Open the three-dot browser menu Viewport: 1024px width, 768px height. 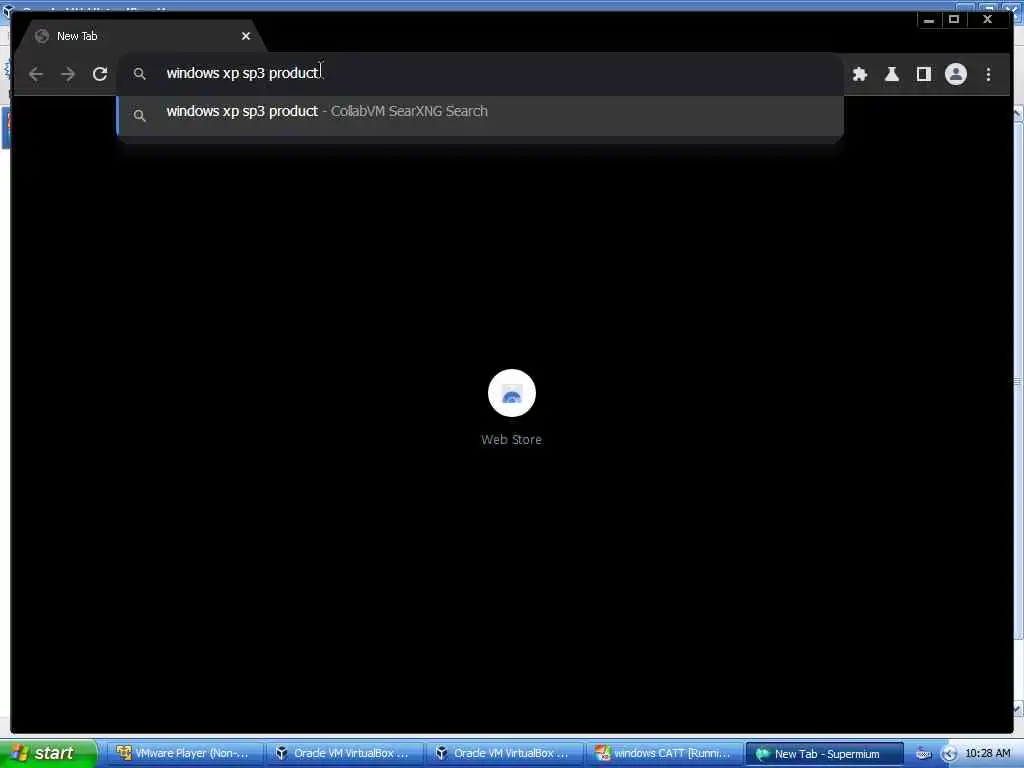pos(988,74)
